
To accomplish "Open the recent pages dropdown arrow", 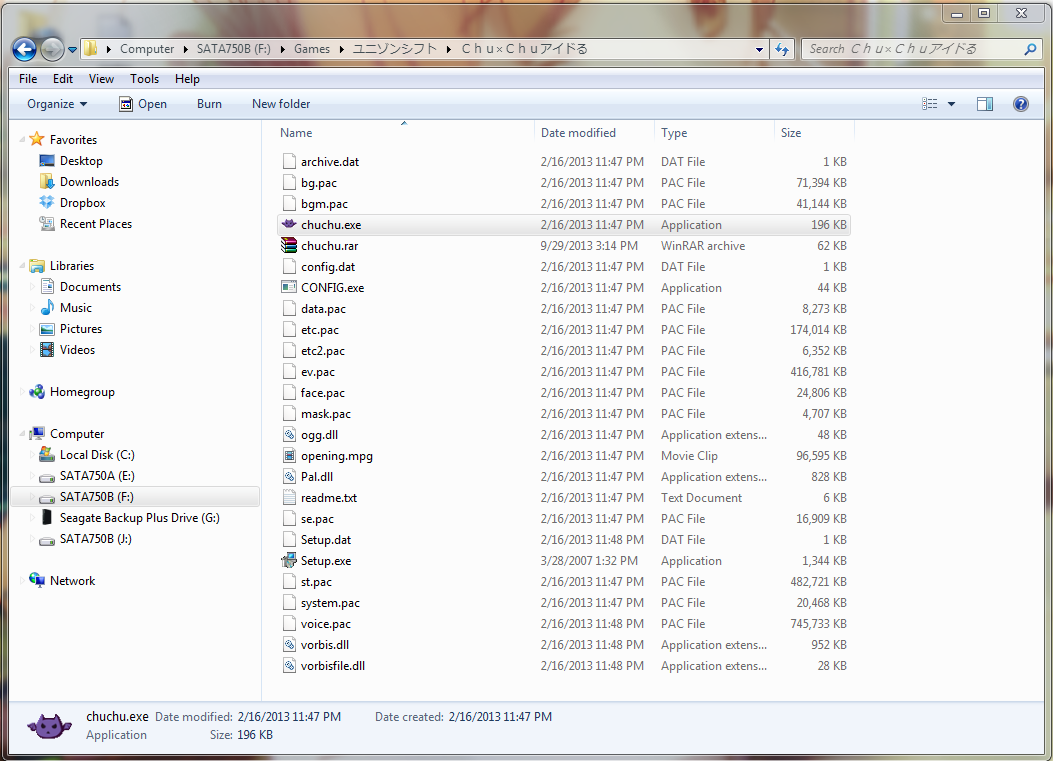I will tap(73, 50).
